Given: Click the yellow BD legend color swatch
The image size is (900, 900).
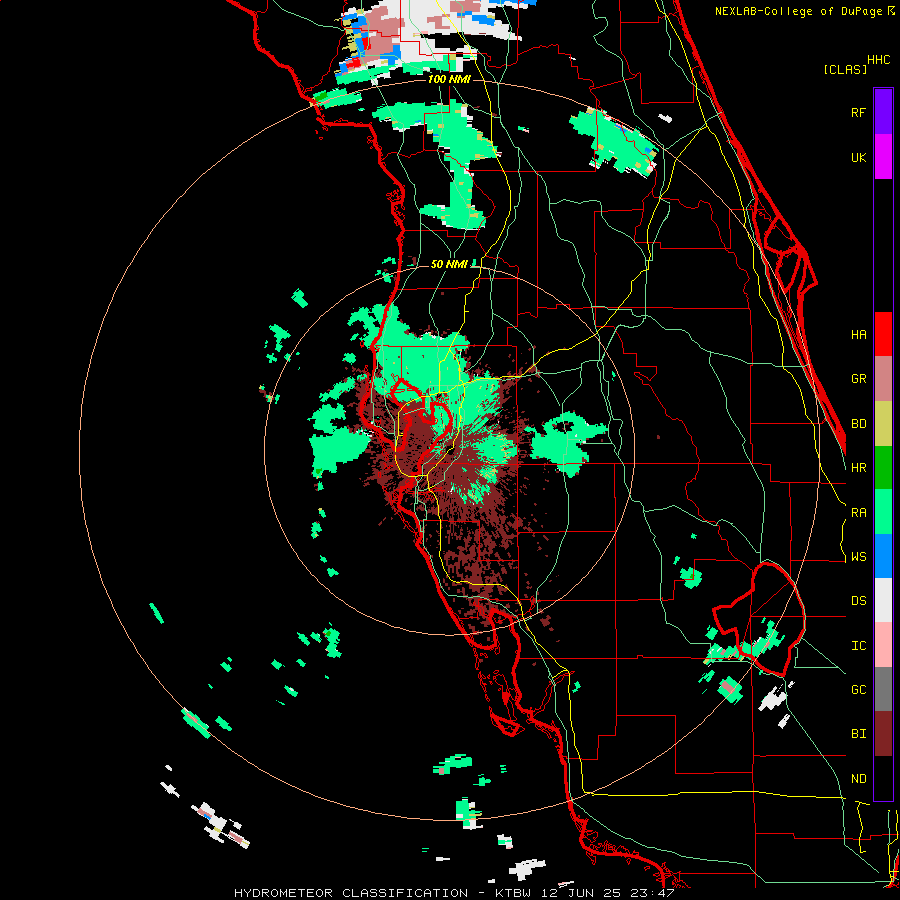Looking at the screenshot, I should [x=883, y=424].
